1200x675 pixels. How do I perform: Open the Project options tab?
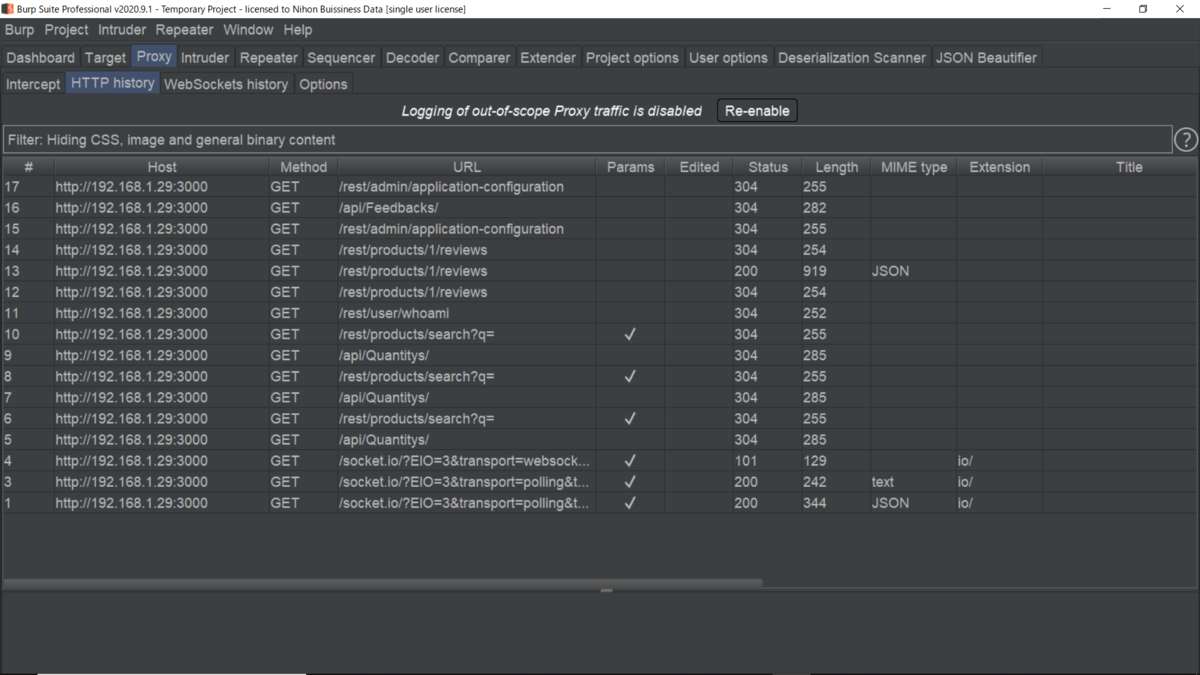(632, 57)
